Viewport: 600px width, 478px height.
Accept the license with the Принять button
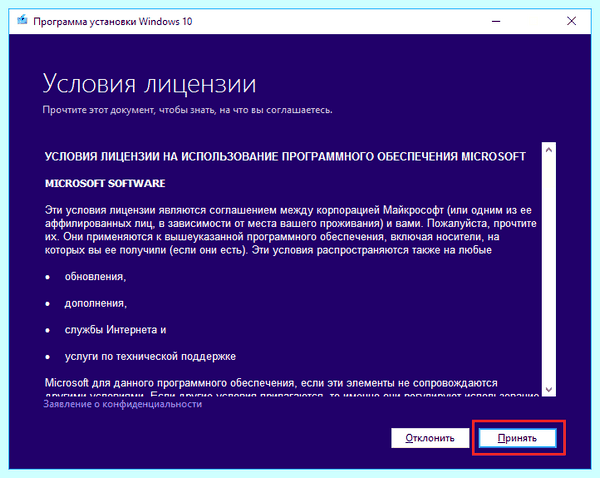point(517,438)
